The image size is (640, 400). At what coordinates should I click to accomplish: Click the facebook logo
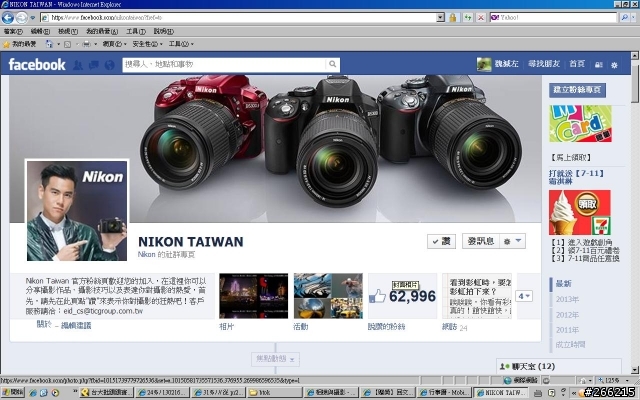click(37, 64)
